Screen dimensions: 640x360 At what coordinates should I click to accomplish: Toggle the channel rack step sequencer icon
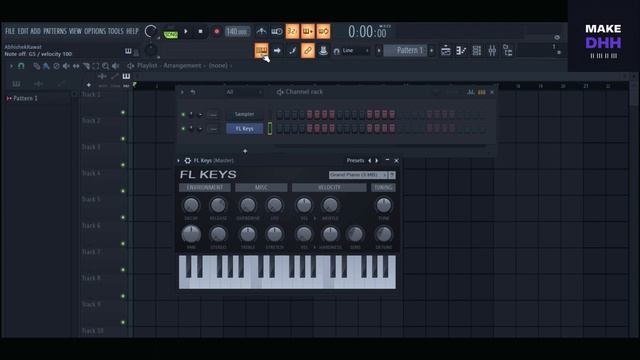(x=482, y=92)
